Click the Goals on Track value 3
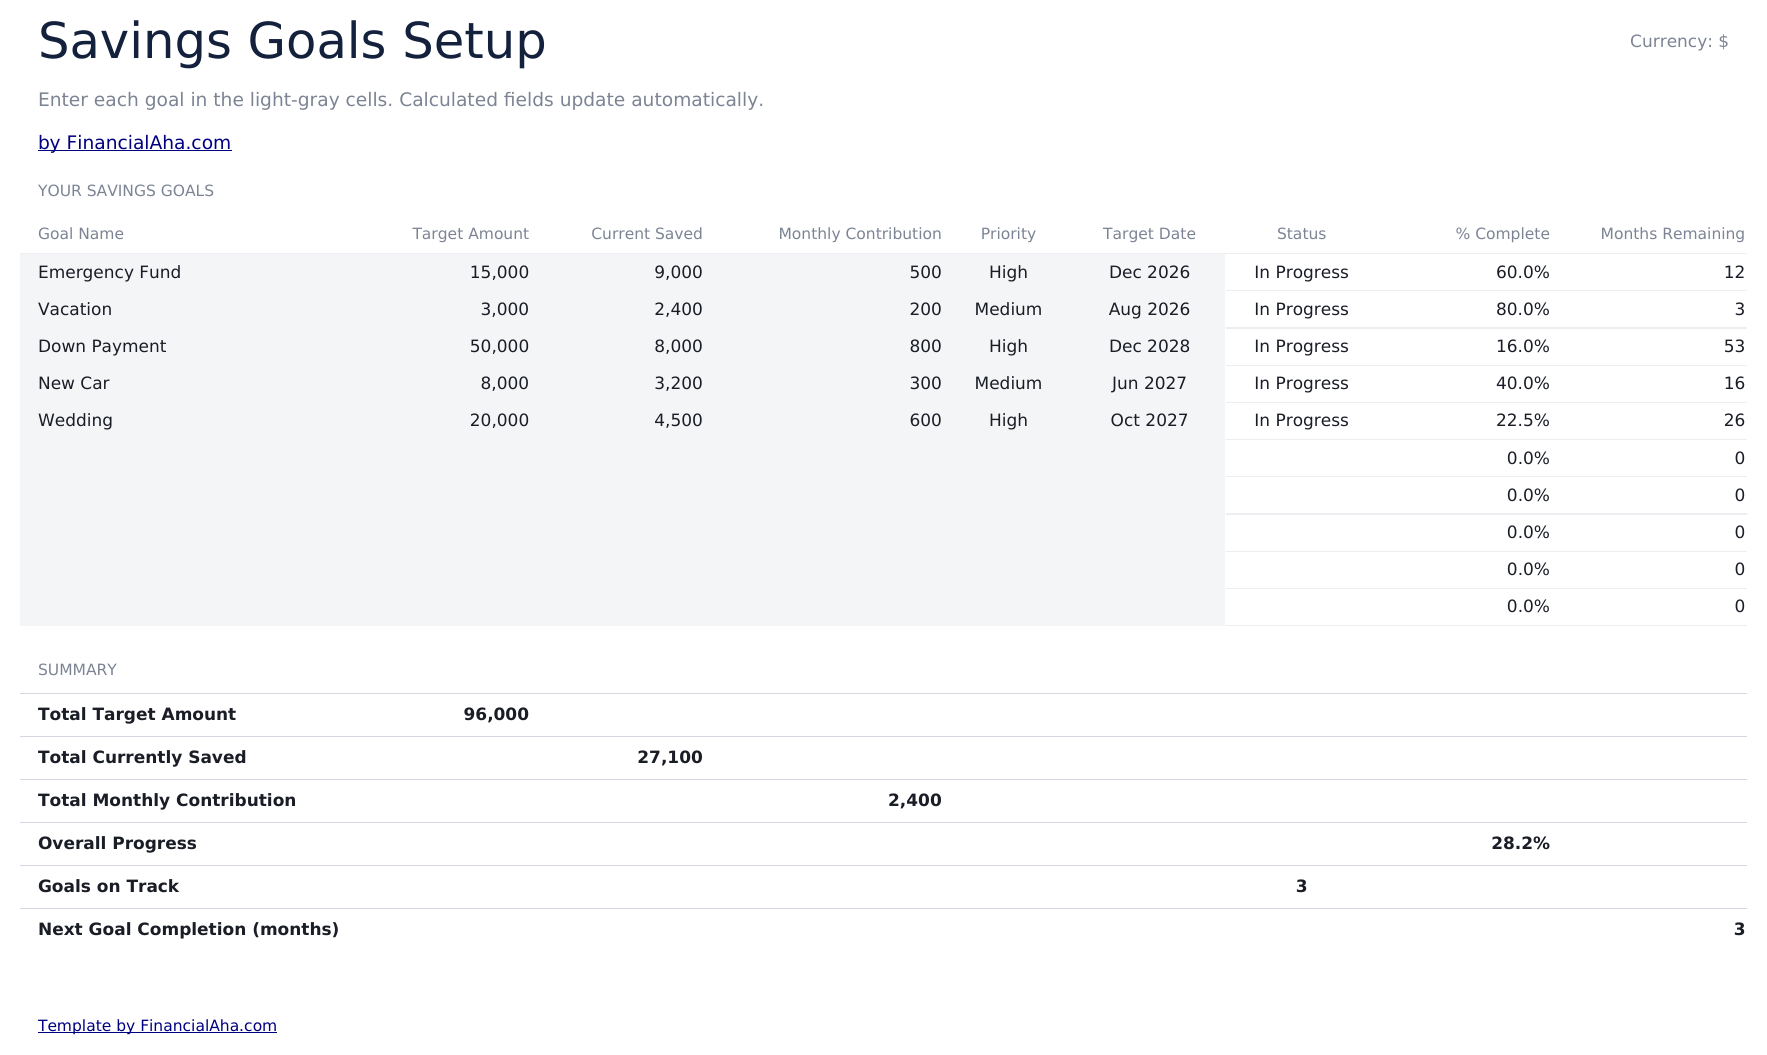 coord(1301,886)
